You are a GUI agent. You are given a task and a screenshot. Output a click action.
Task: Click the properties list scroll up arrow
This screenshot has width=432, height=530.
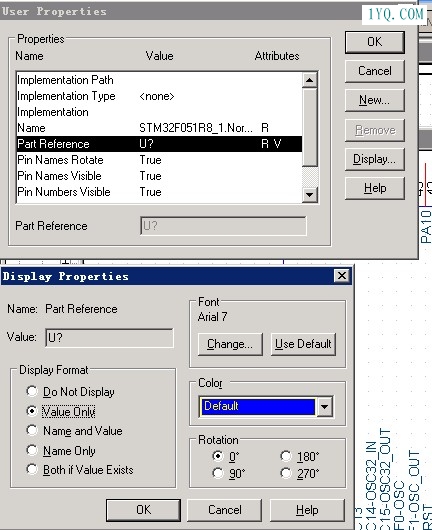(x=310, y=80)
